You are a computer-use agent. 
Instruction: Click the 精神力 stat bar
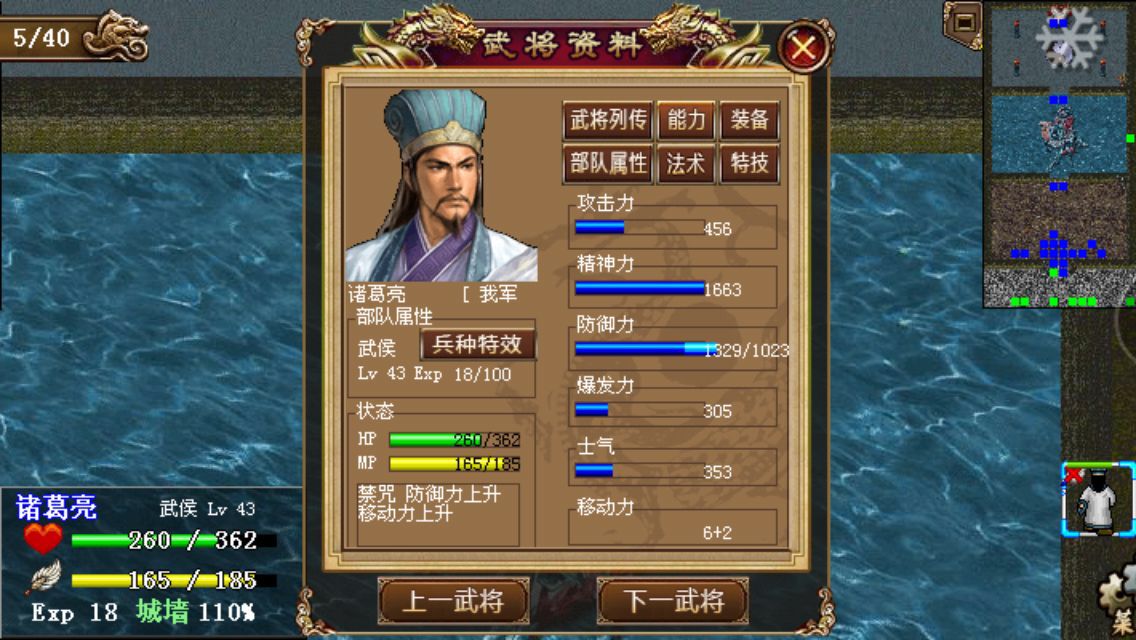click(640, 288)
